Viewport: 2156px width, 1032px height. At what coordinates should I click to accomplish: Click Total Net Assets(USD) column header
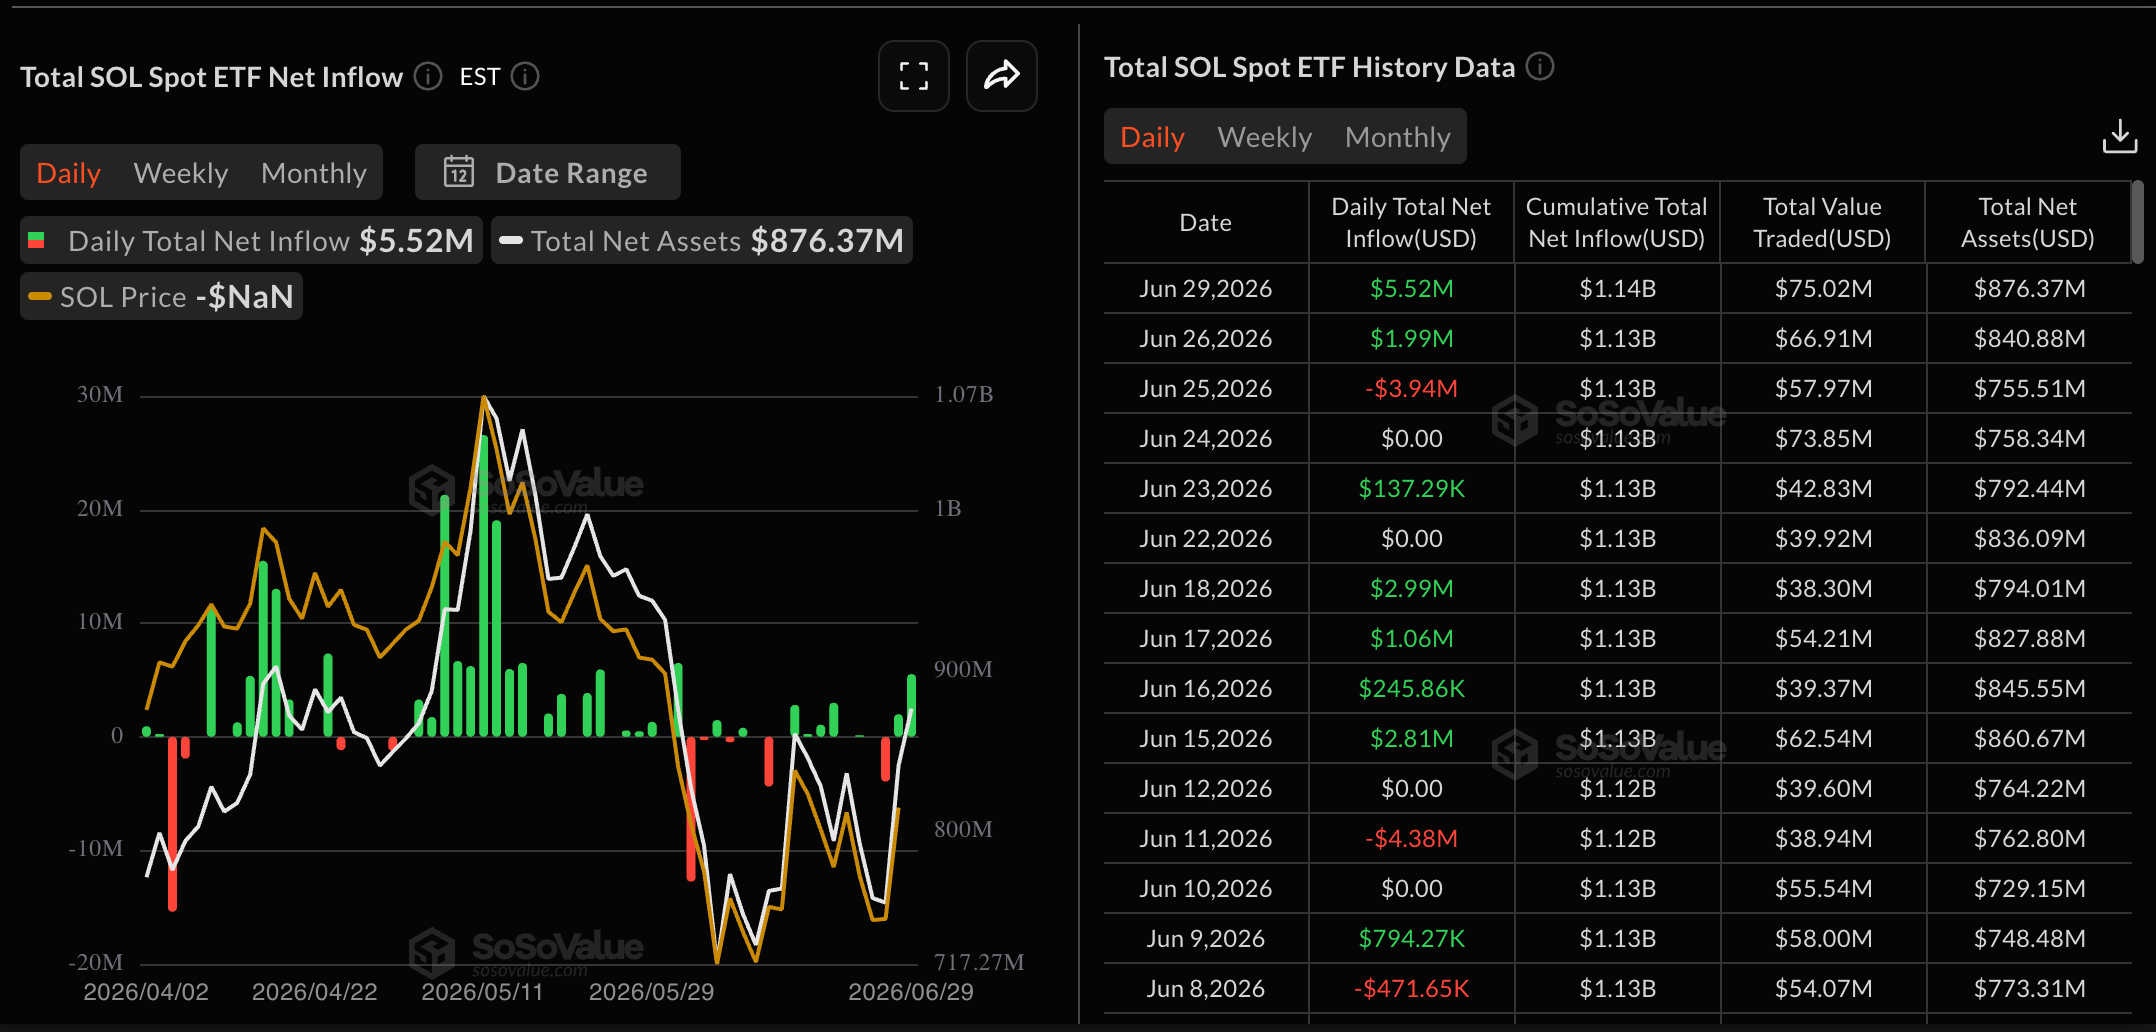[x=2027, y=222]
